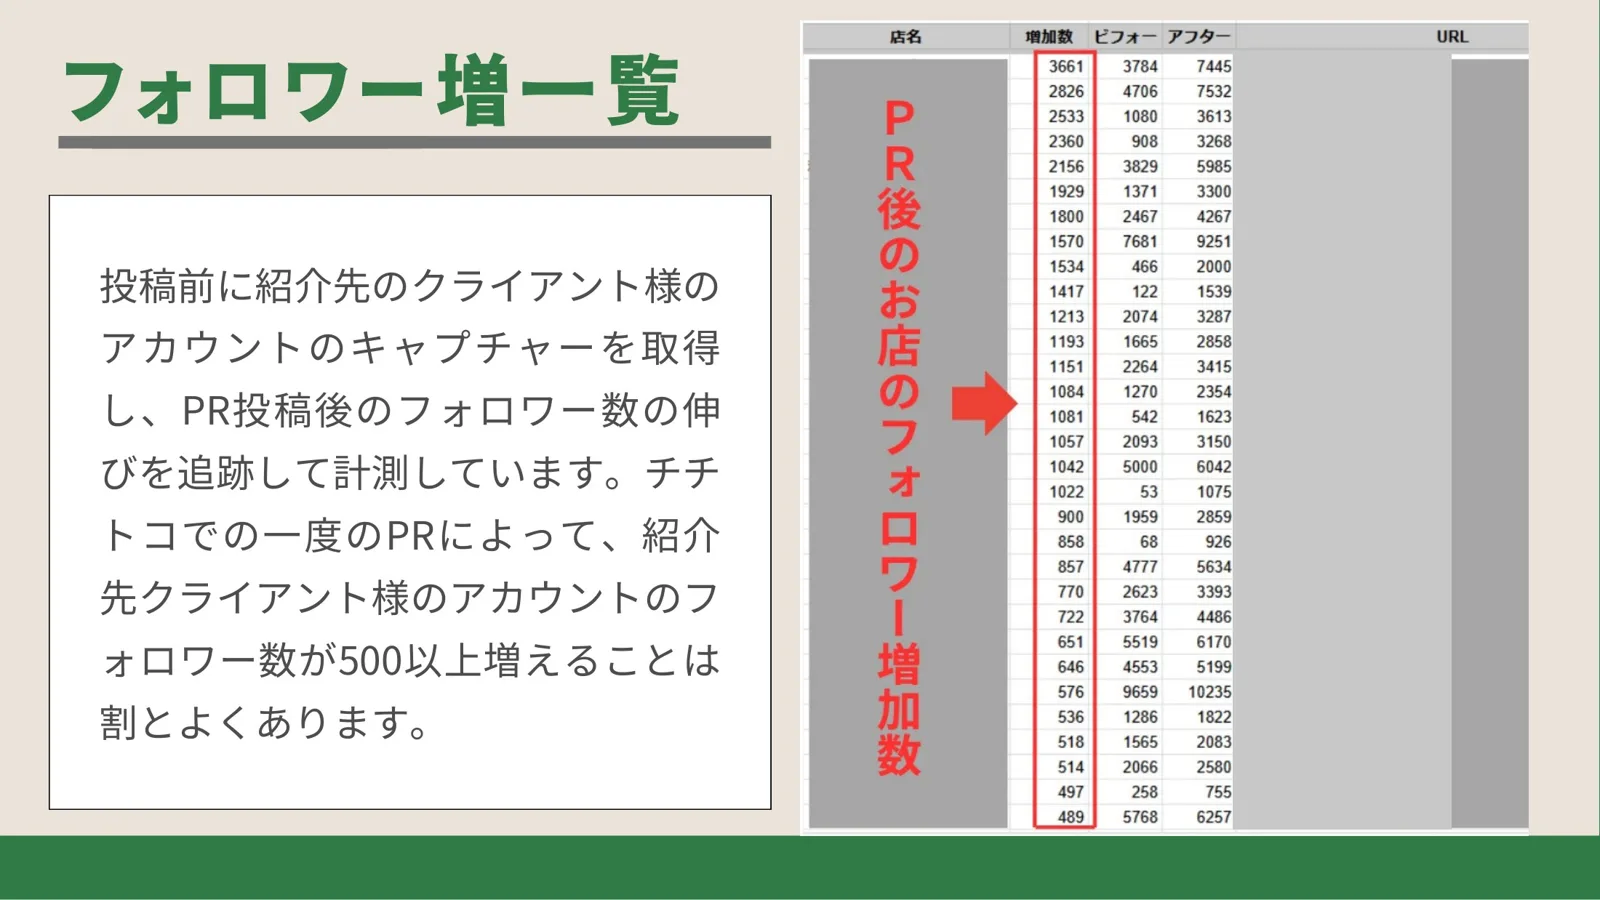Select the before cell showing 258
The height and width of the screenshot is (900, 1600).
1144,791
